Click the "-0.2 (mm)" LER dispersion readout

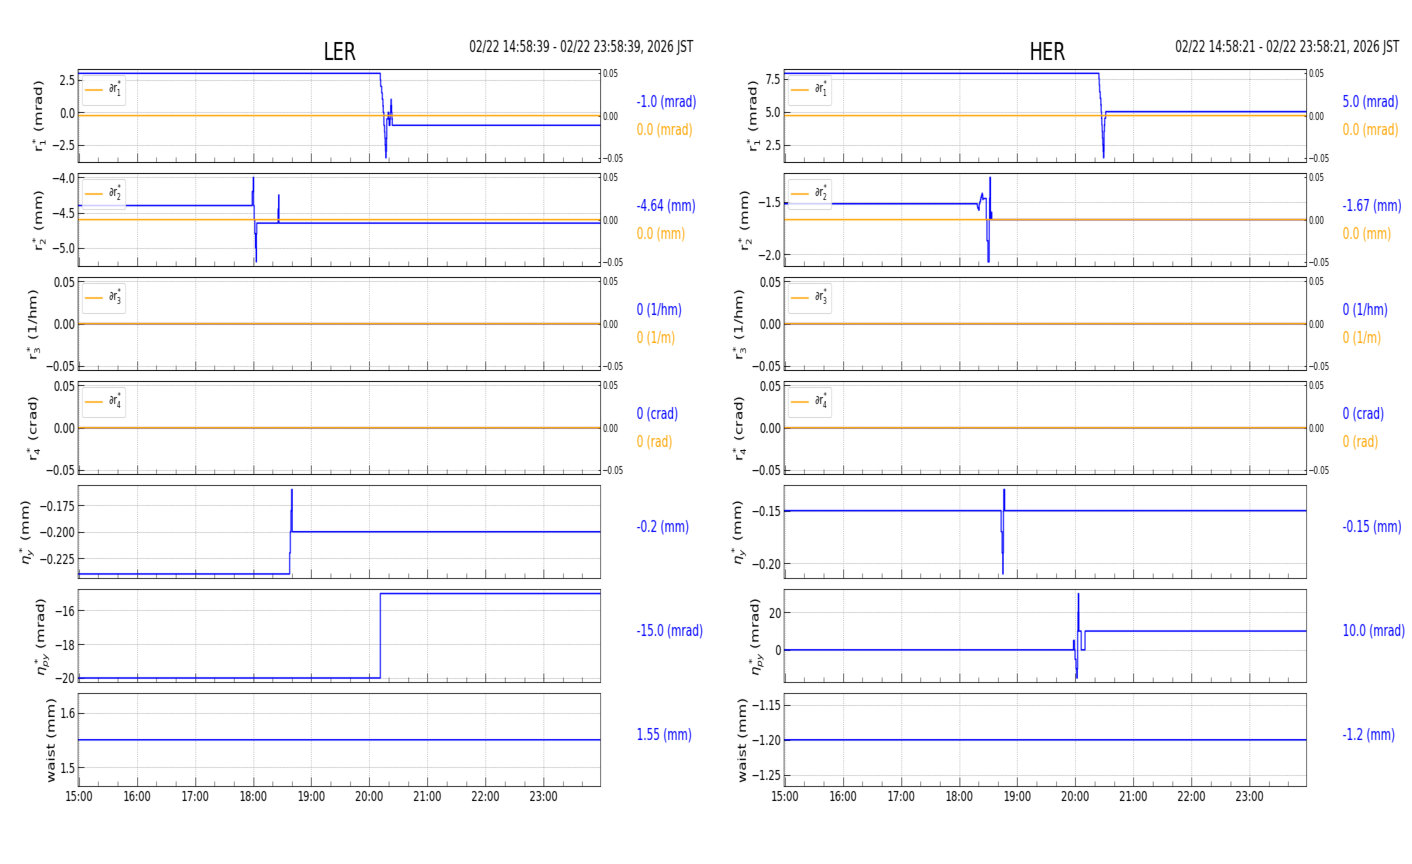coord(663,527)
